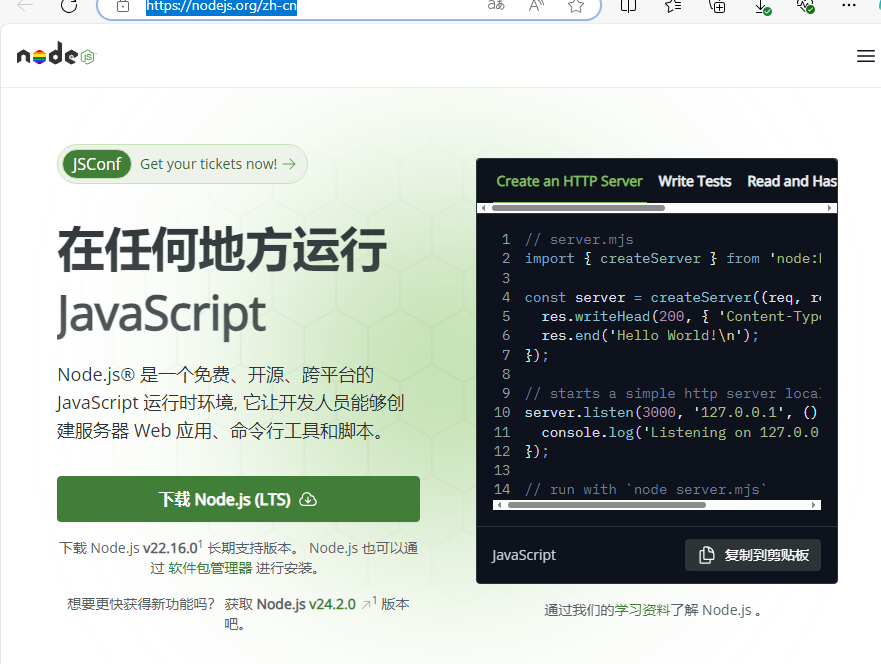Click the download Node.js (LTS) button
881x664 pixels.
coord(238,499)
